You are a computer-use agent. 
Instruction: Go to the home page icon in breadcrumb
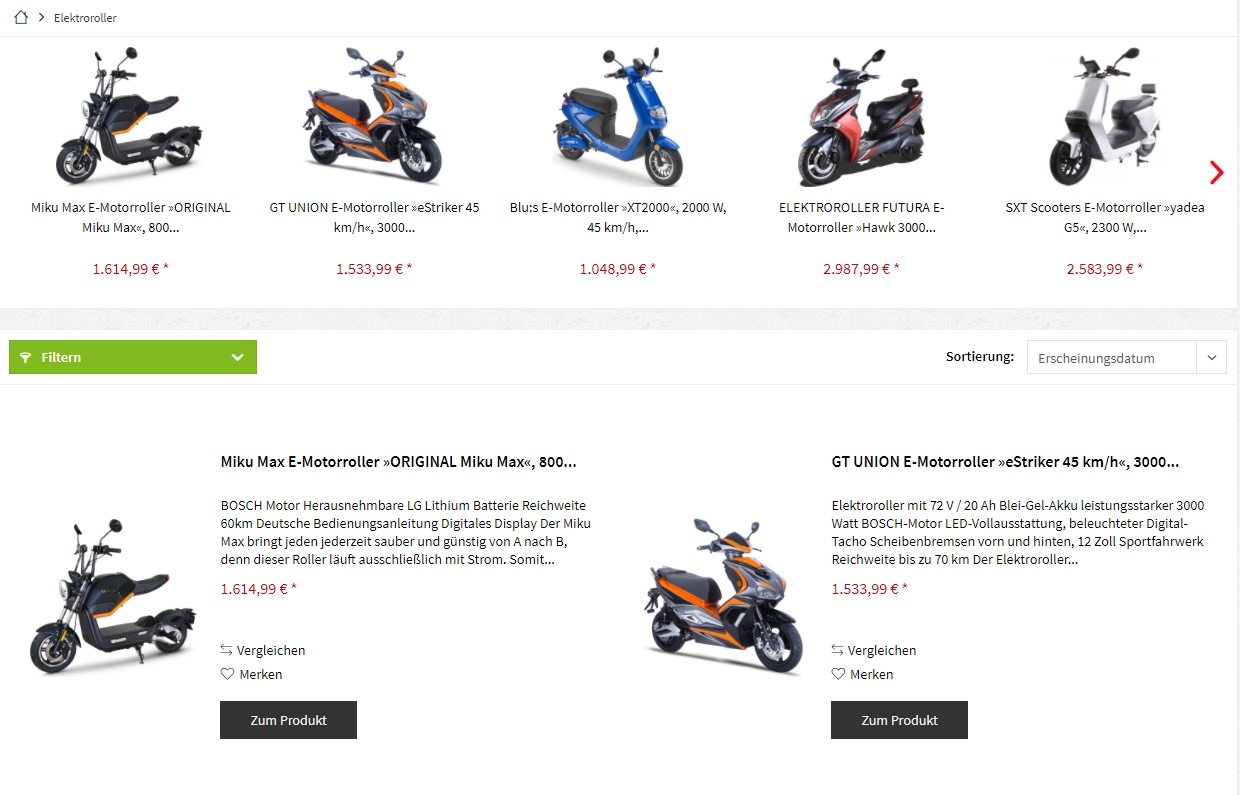click(x=21, y=18)
